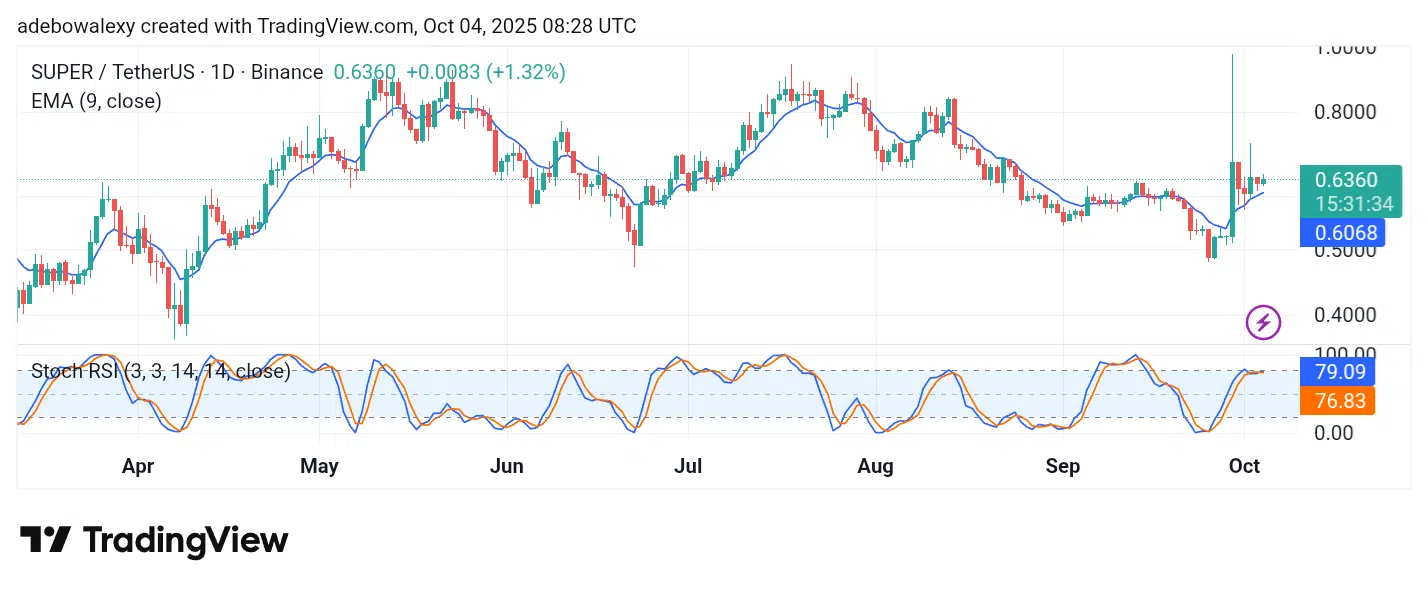
Task: Open the EMA (9, close) indicator legend
Action: pyautogui.click(x=97, y=101)
